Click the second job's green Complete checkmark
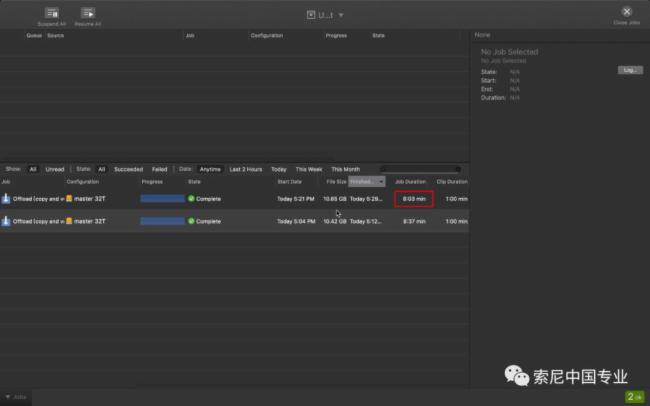The width and height of the screenshot is (650, 406). (x=191, y=221)
